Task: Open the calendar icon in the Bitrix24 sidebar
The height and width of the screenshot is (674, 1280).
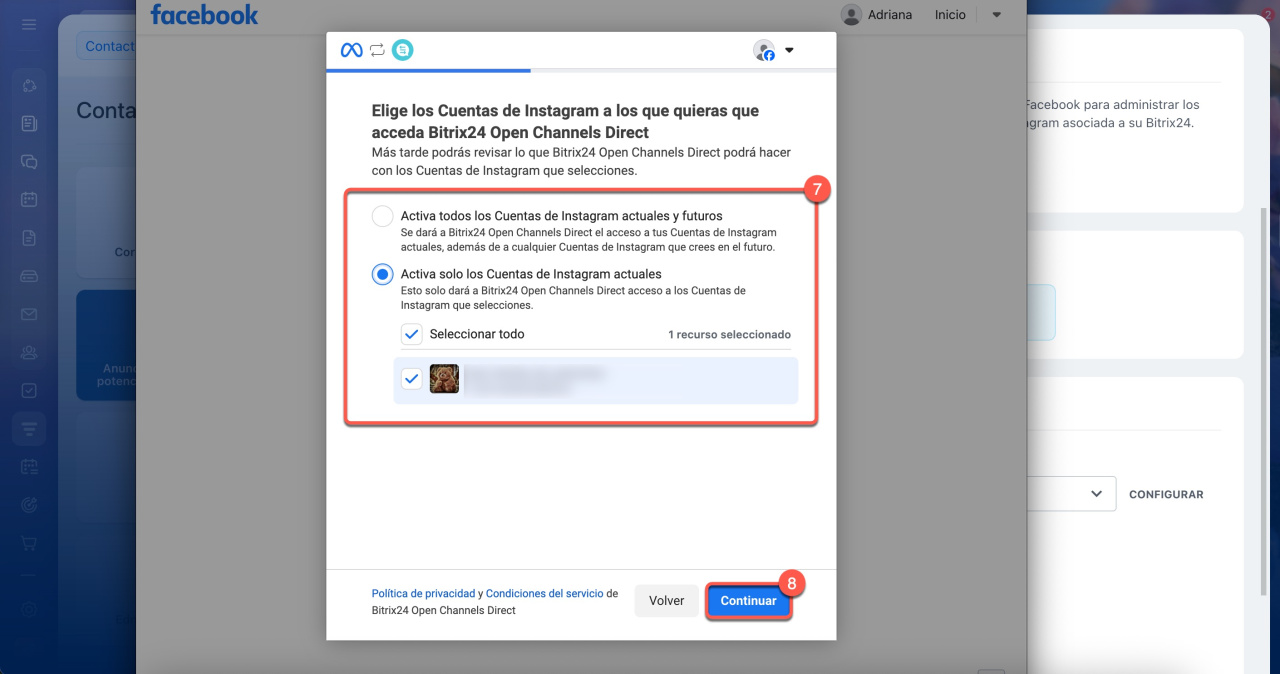Action: [29, 199]
